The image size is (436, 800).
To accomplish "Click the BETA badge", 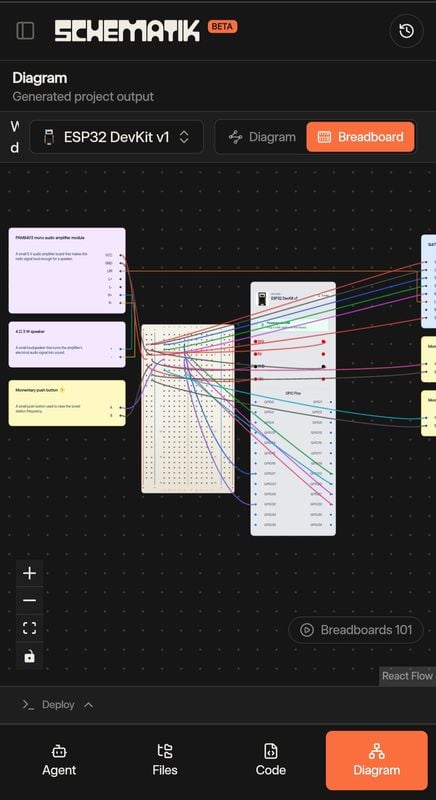I will click(x=222, y=27).
